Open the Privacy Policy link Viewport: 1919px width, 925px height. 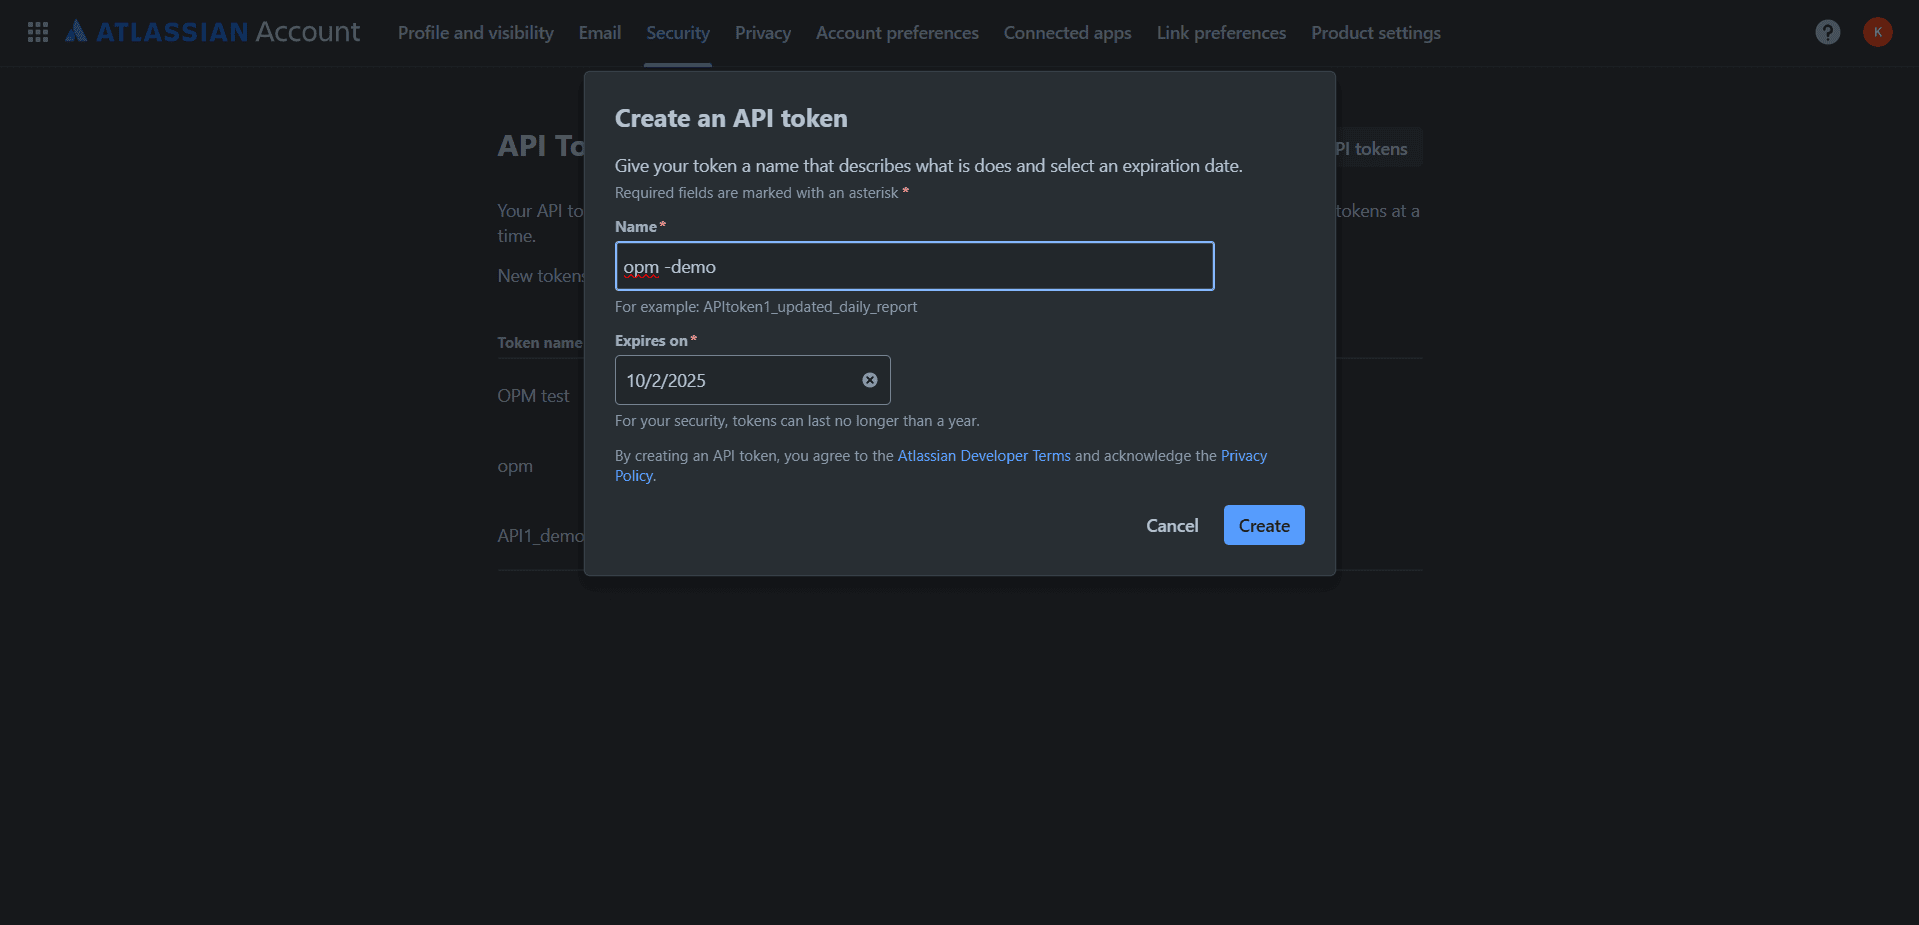click(x=1243, y=456)
